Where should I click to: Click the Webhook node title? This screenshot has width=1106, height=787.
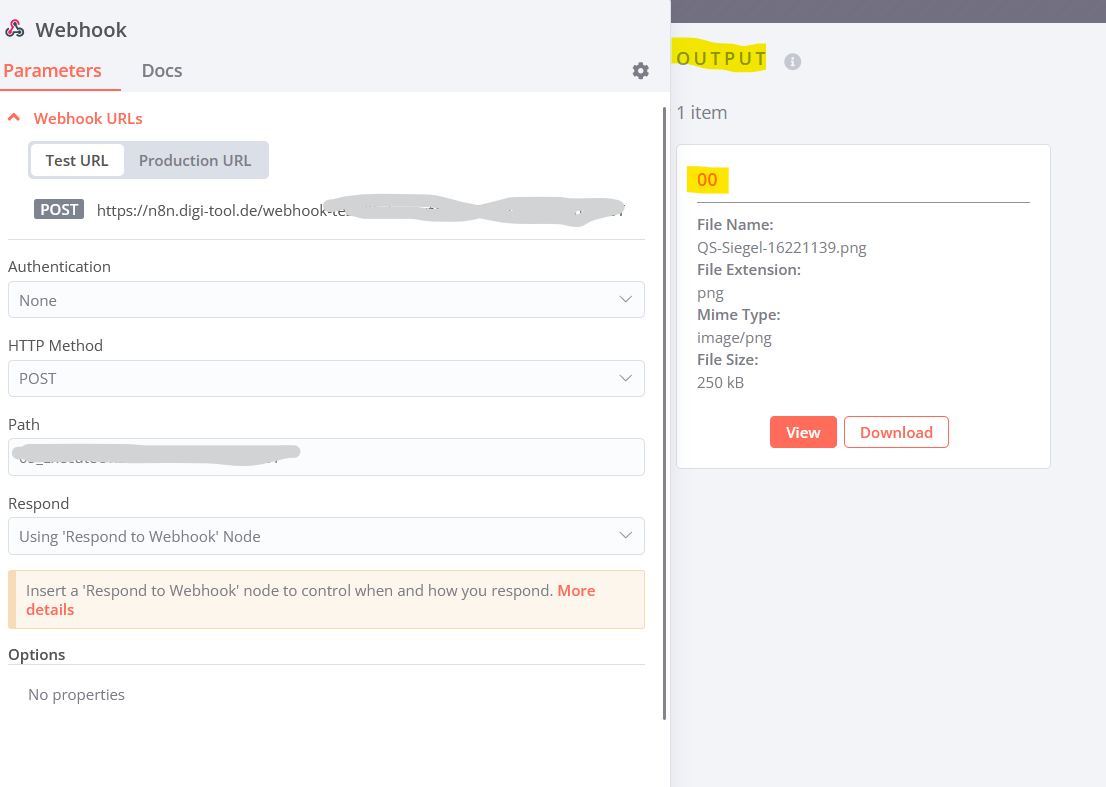[81, 30]
